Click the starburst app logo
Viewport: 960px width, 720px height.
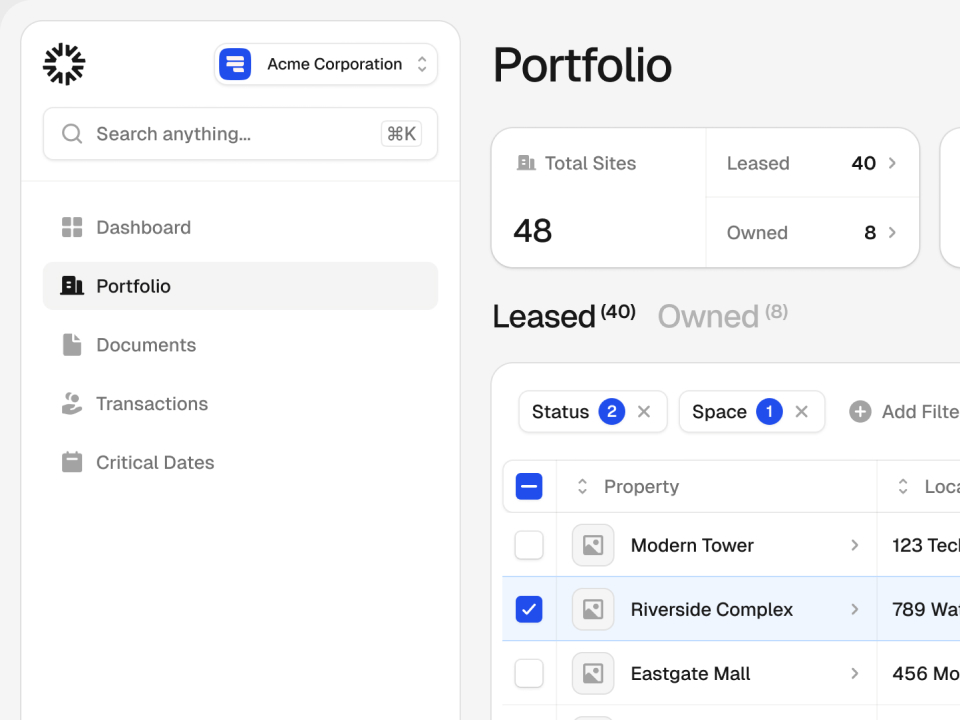tap(64, 64)
